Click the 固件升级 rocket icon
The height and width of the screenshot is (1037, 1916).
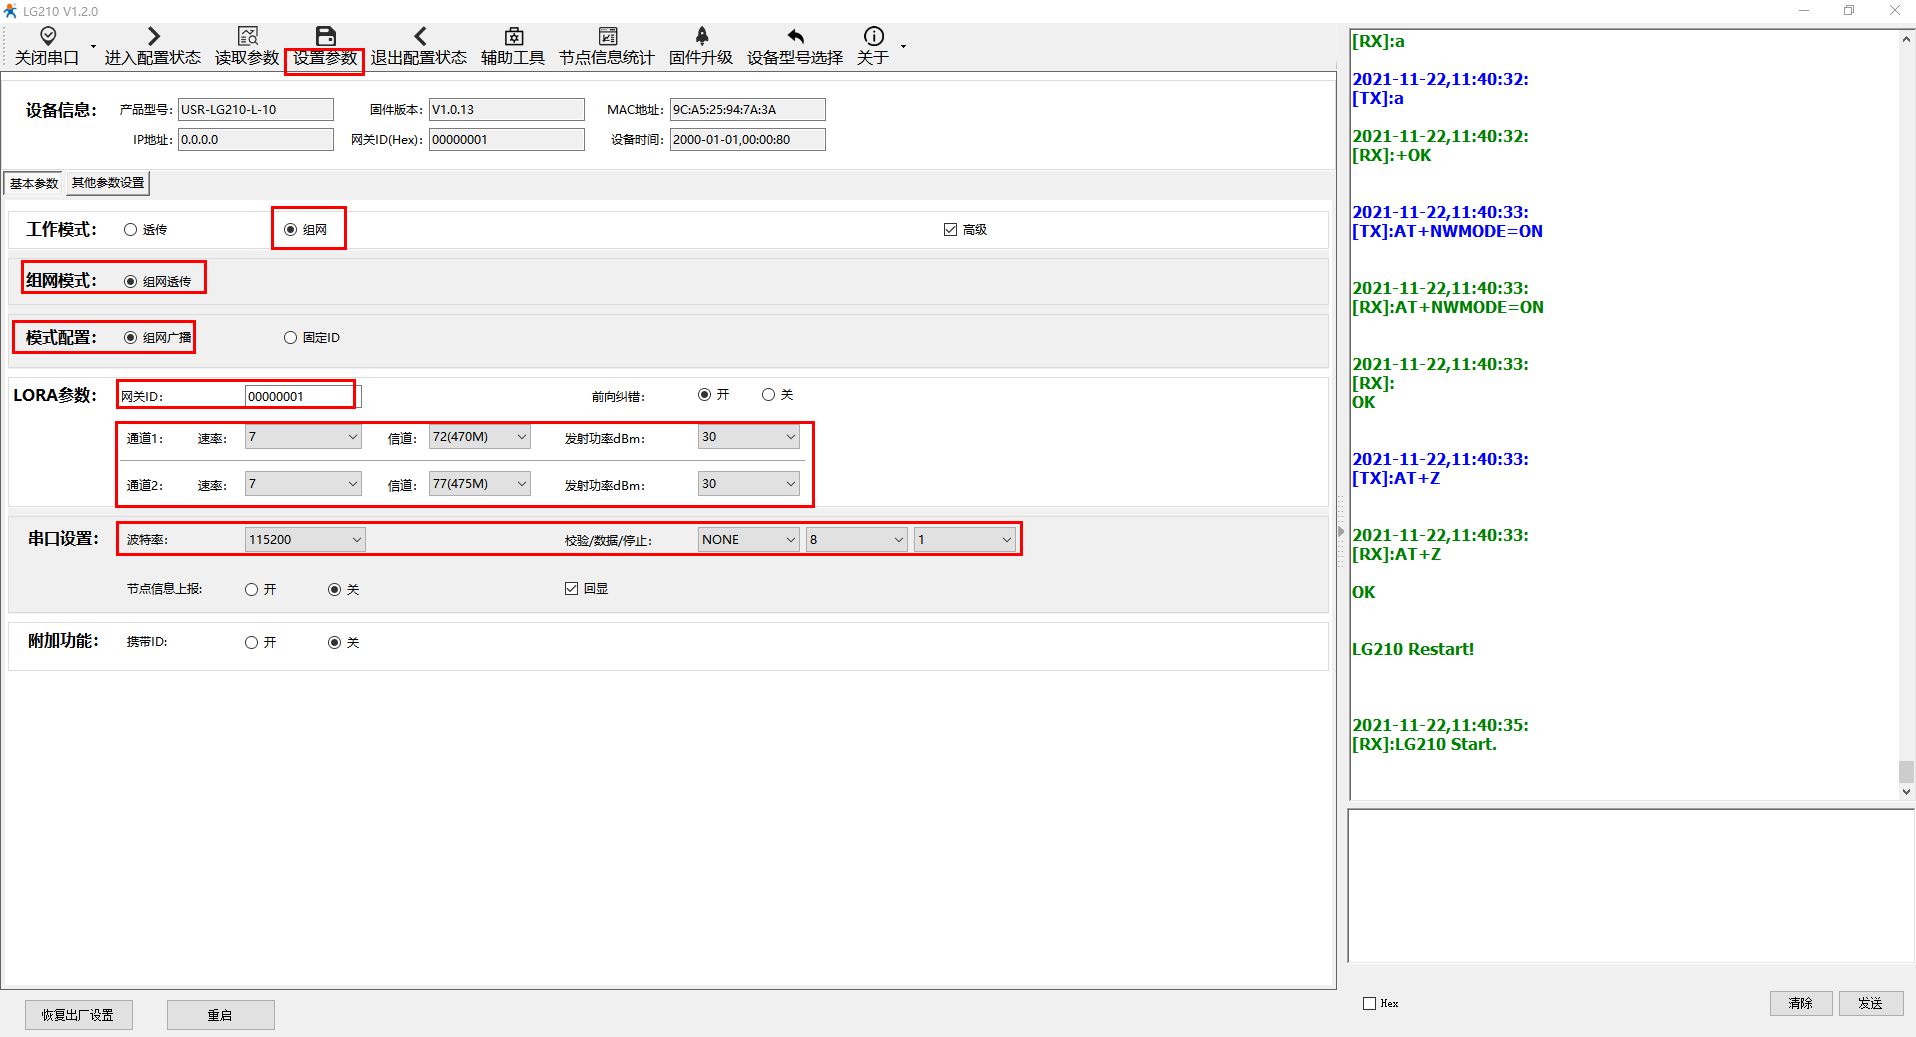coord(701,37)
